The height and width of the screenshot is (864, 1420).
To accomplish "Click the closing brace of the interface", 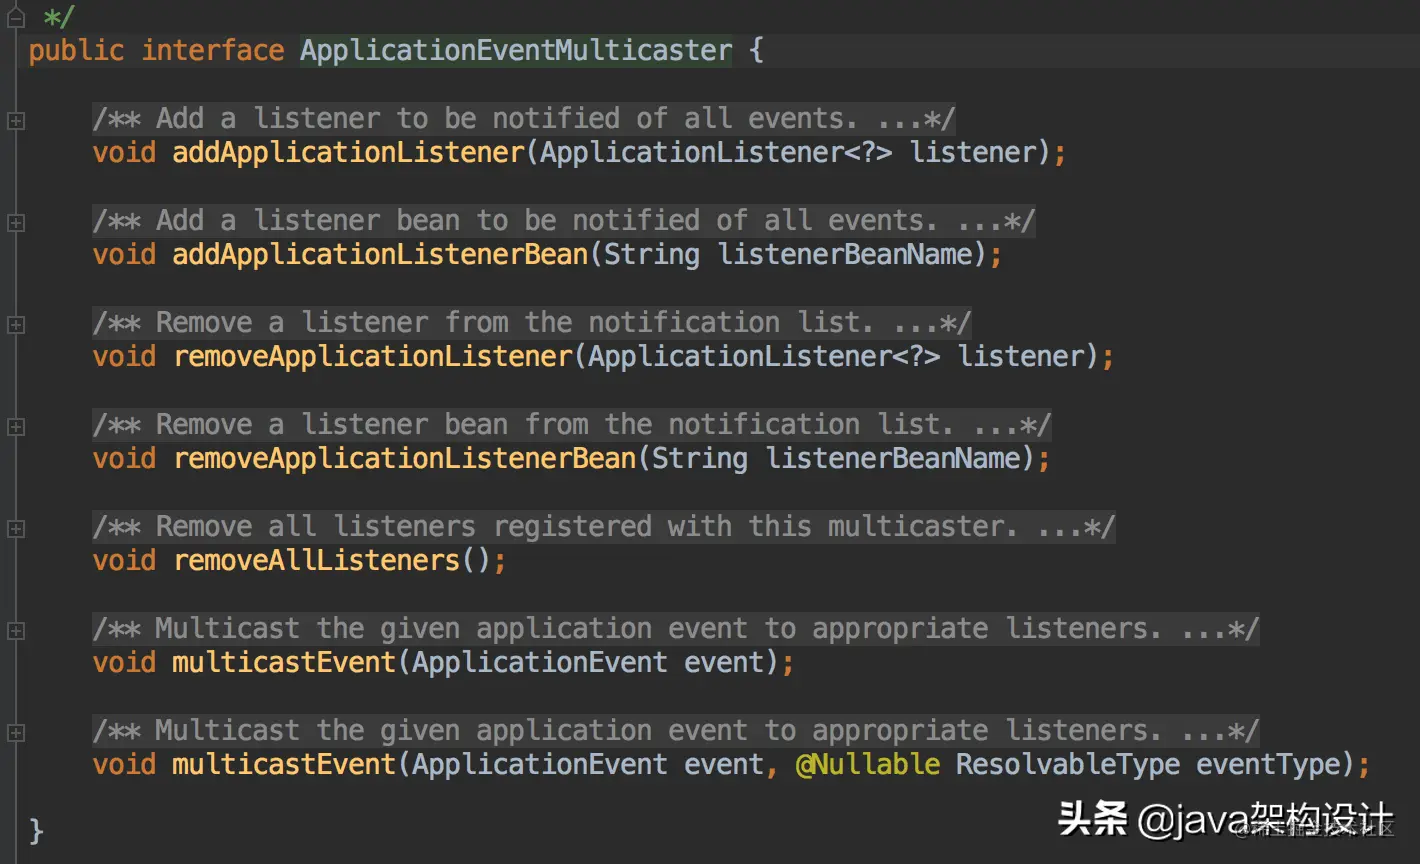I will click(36, 830).
